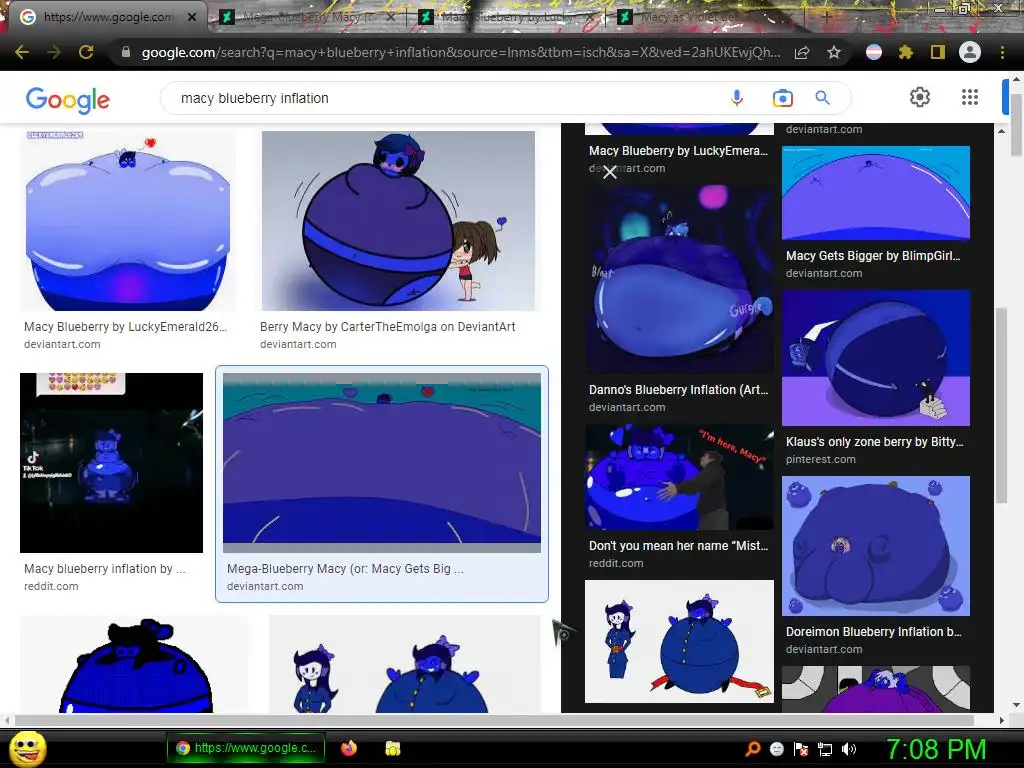This screenshot has width=1024, height=768.
Task: Select the Macy Gets Bigger thumbnail
Action: pos(876,193)
